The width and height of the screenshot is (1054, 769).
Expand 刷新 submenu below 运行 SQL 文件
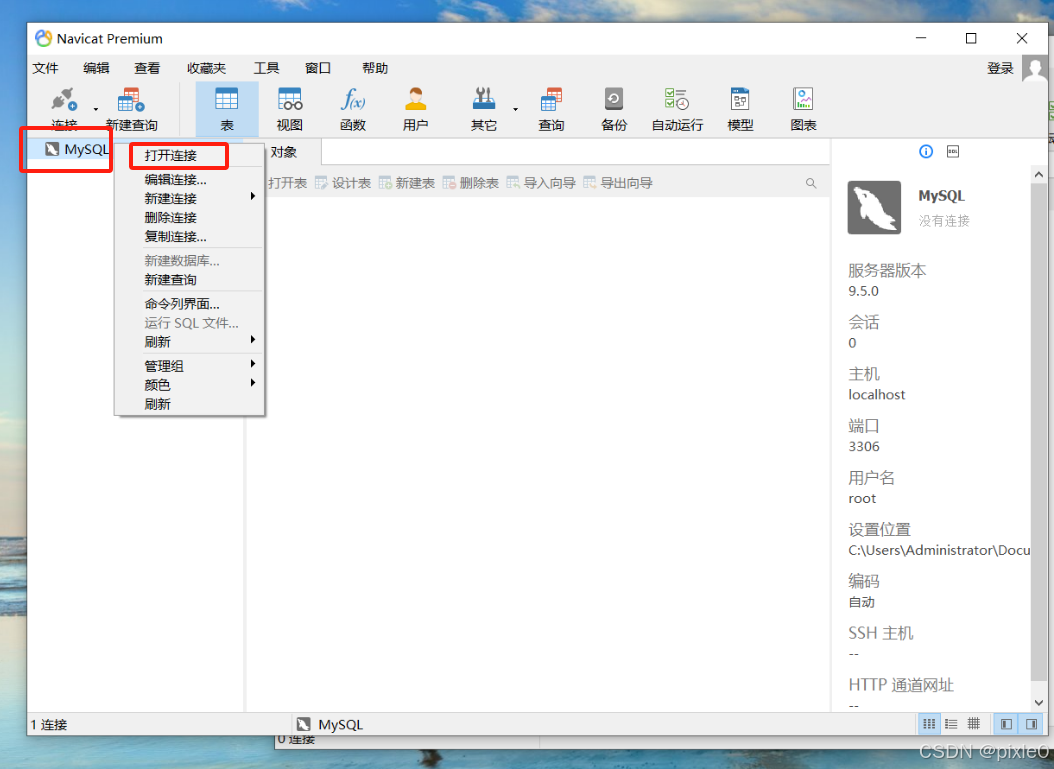(190, 341)
